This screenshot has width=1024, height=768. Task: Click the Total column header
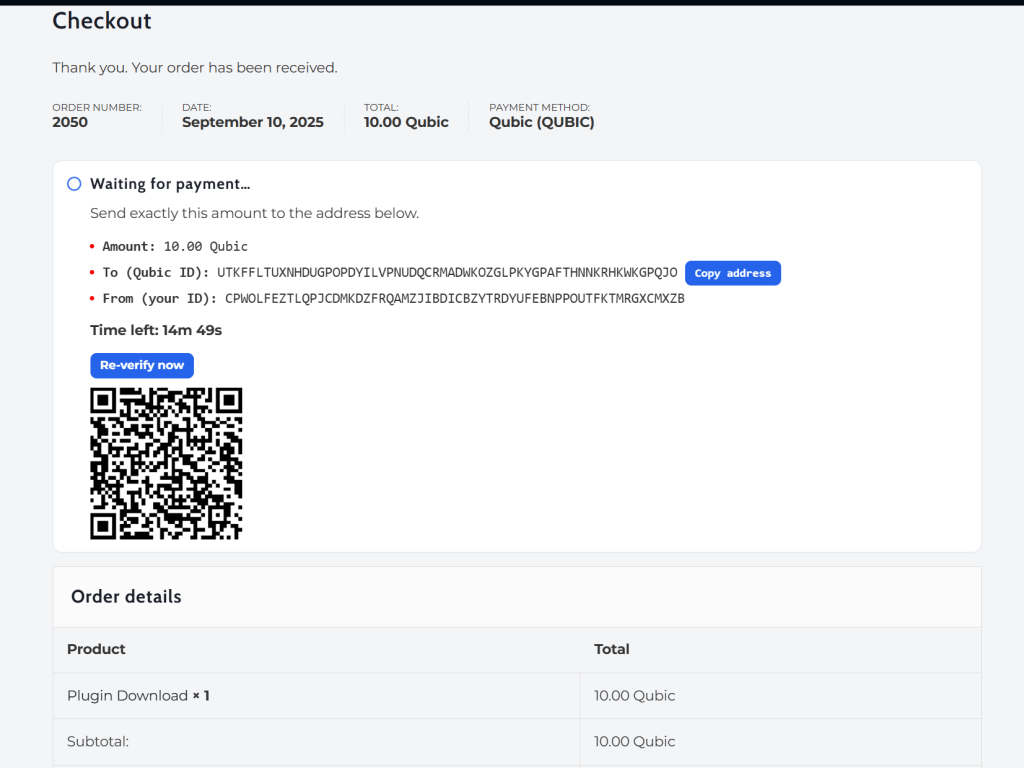(612, 649)
